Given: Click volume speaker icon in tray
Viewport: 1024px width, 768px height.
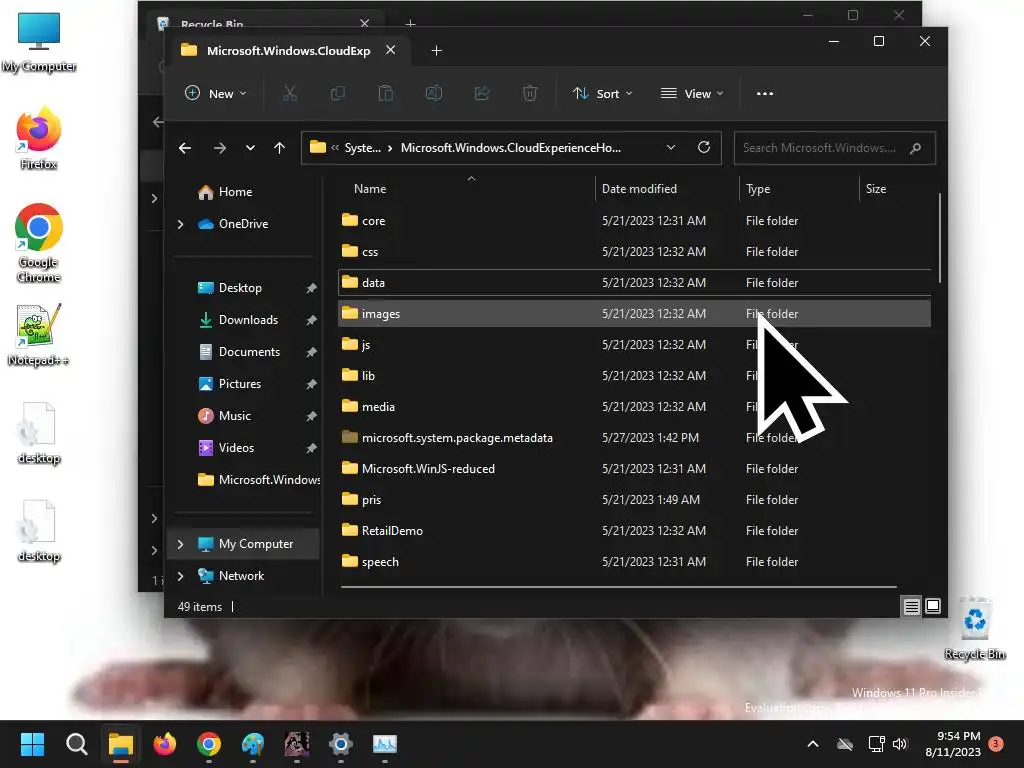Looking at the screenshot, I should pyautogui.click(x=900, y=744).
